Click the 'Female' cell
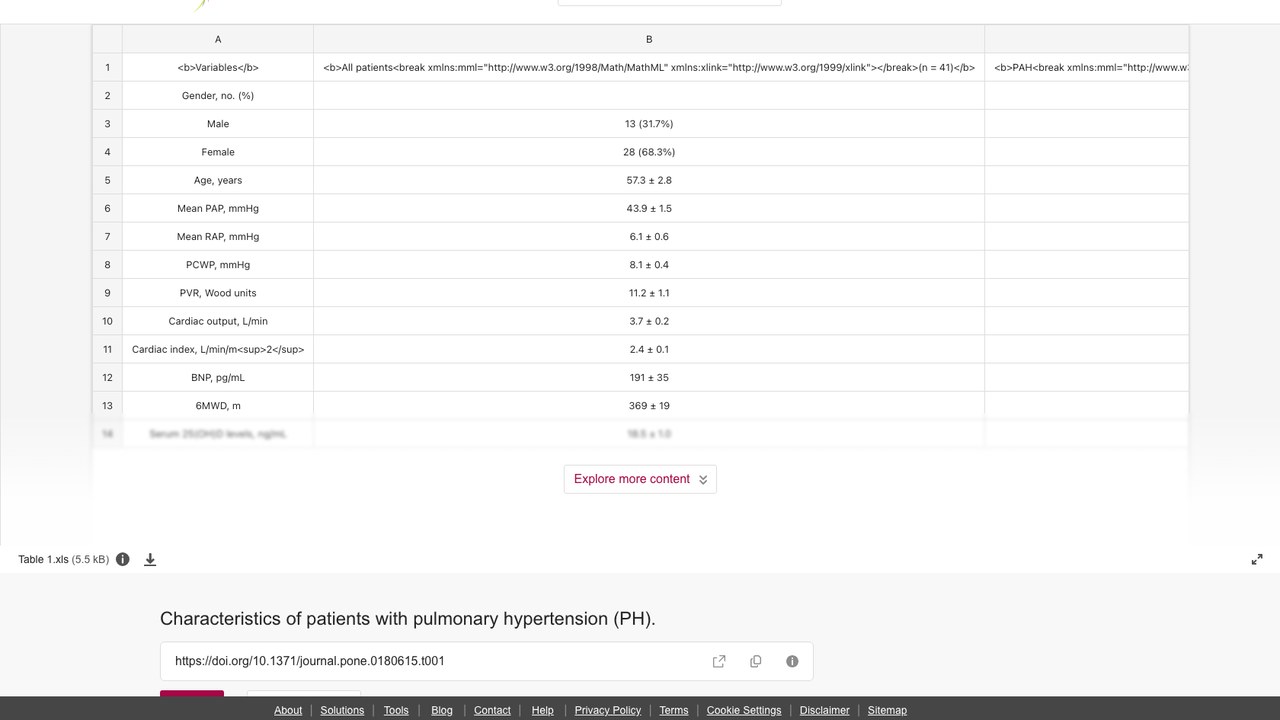The height and width of the screenshot is (720, 1280). [218, 152]
